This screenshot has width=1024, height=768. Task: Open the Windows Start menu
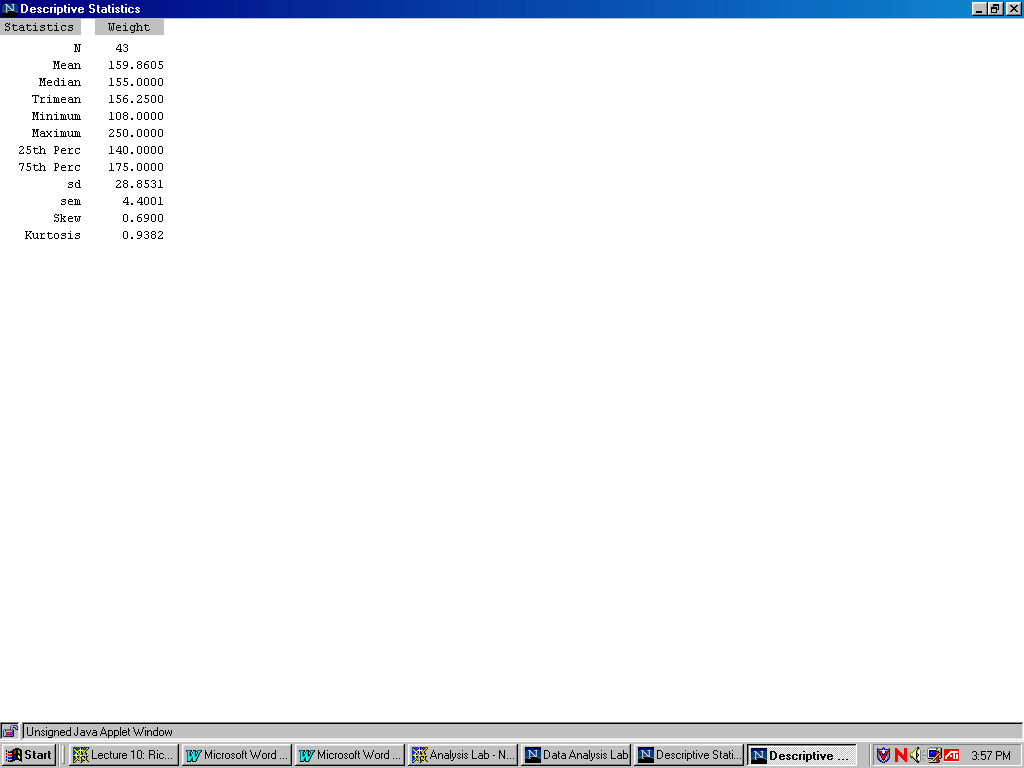click(29, 755)
